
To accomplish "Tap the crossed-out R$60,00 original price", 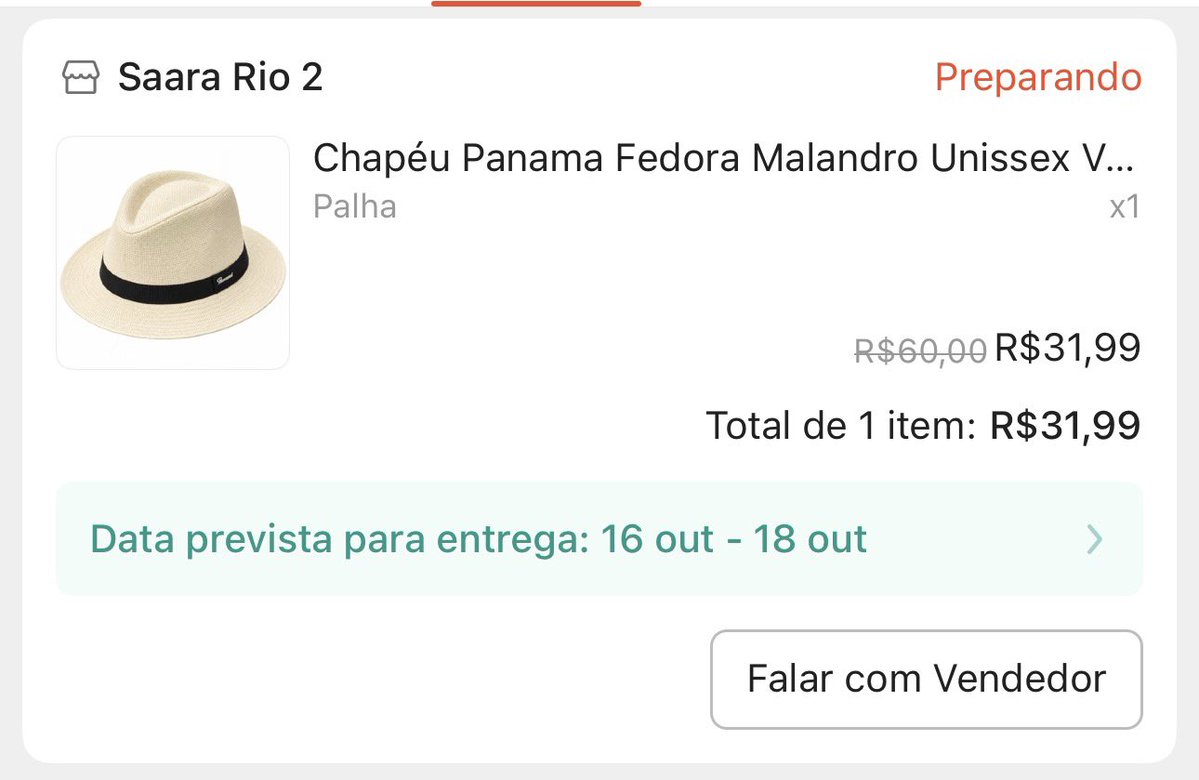I will 920,351.
